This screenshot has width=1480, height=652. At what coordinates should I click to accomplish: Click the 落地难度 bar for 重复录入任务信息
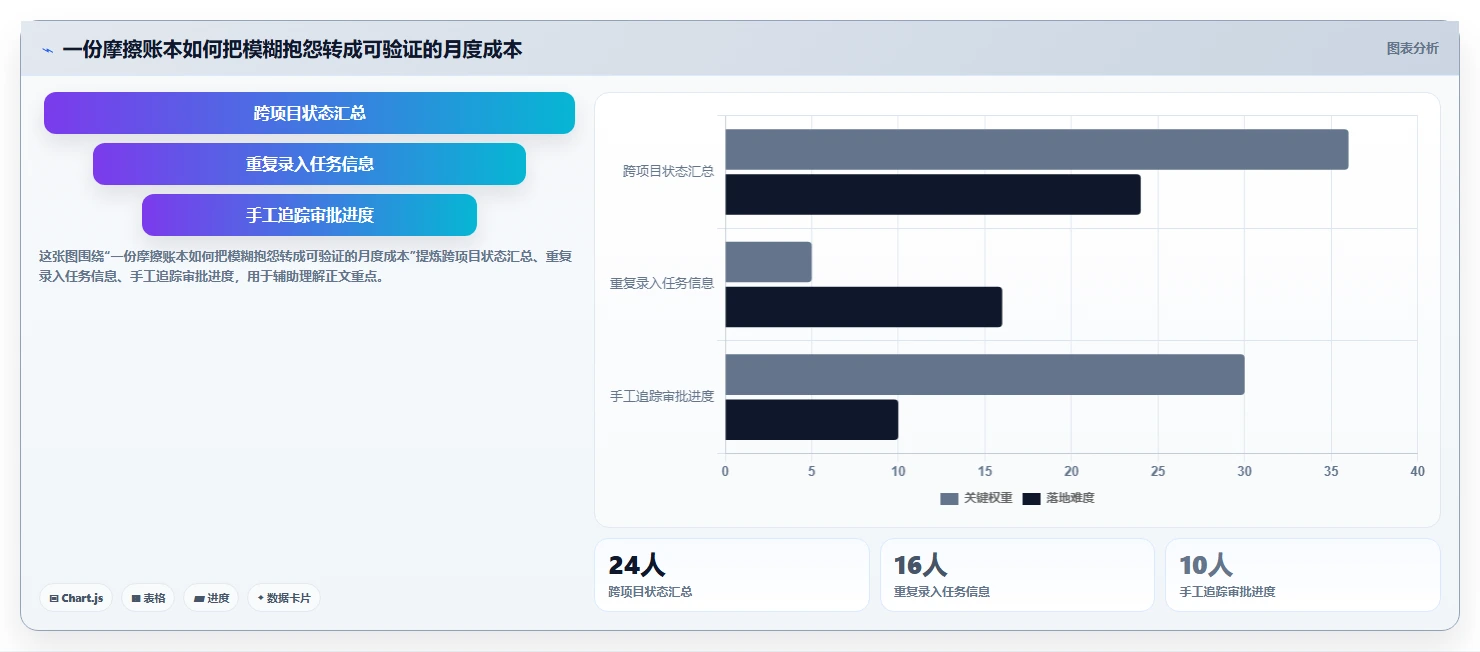point(863,307)
